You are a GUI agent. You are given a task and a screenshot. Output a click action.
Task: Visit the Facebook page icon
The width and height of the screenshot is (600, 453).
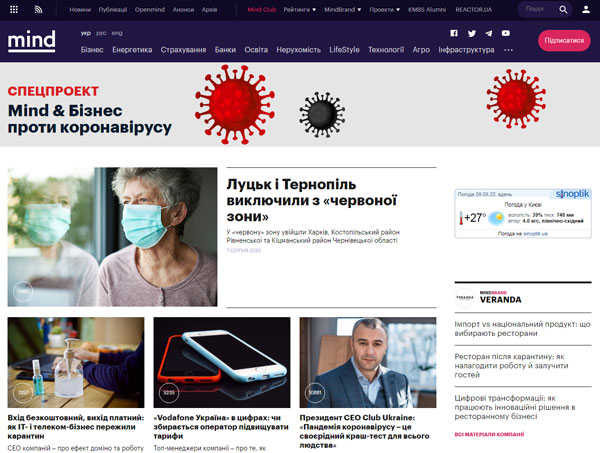(454, 33)
